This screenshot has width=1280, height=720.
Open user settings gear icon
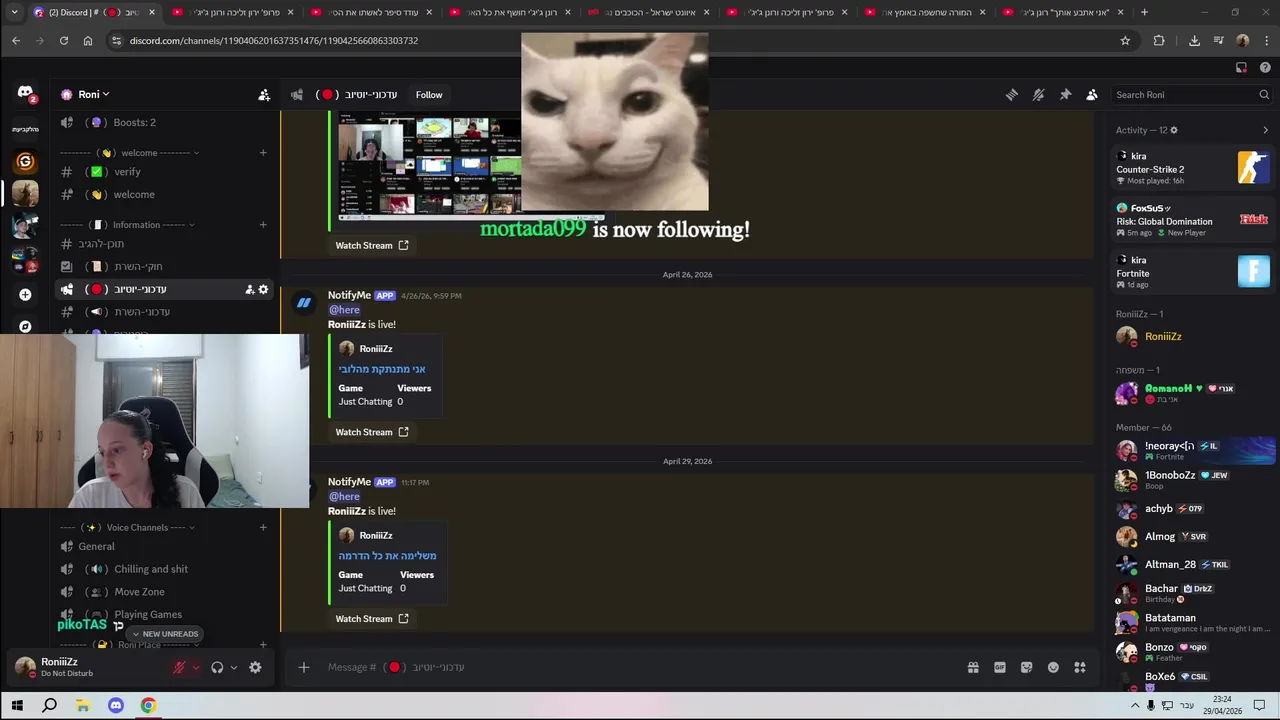pos(255,667)
